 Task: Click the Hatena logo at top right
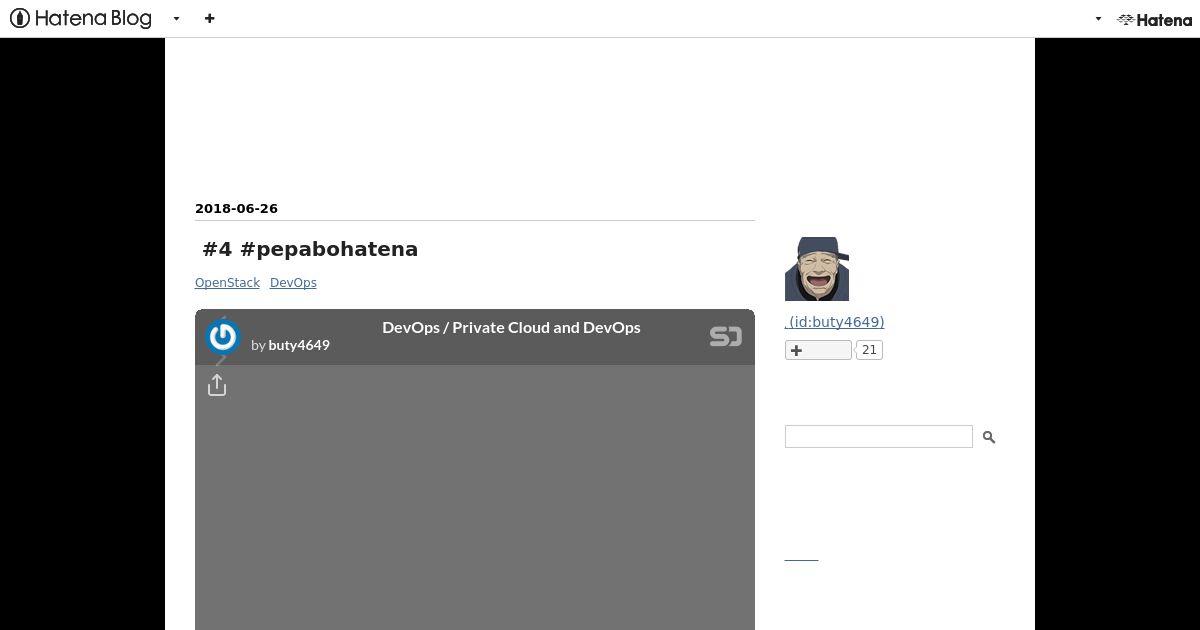1154,19
